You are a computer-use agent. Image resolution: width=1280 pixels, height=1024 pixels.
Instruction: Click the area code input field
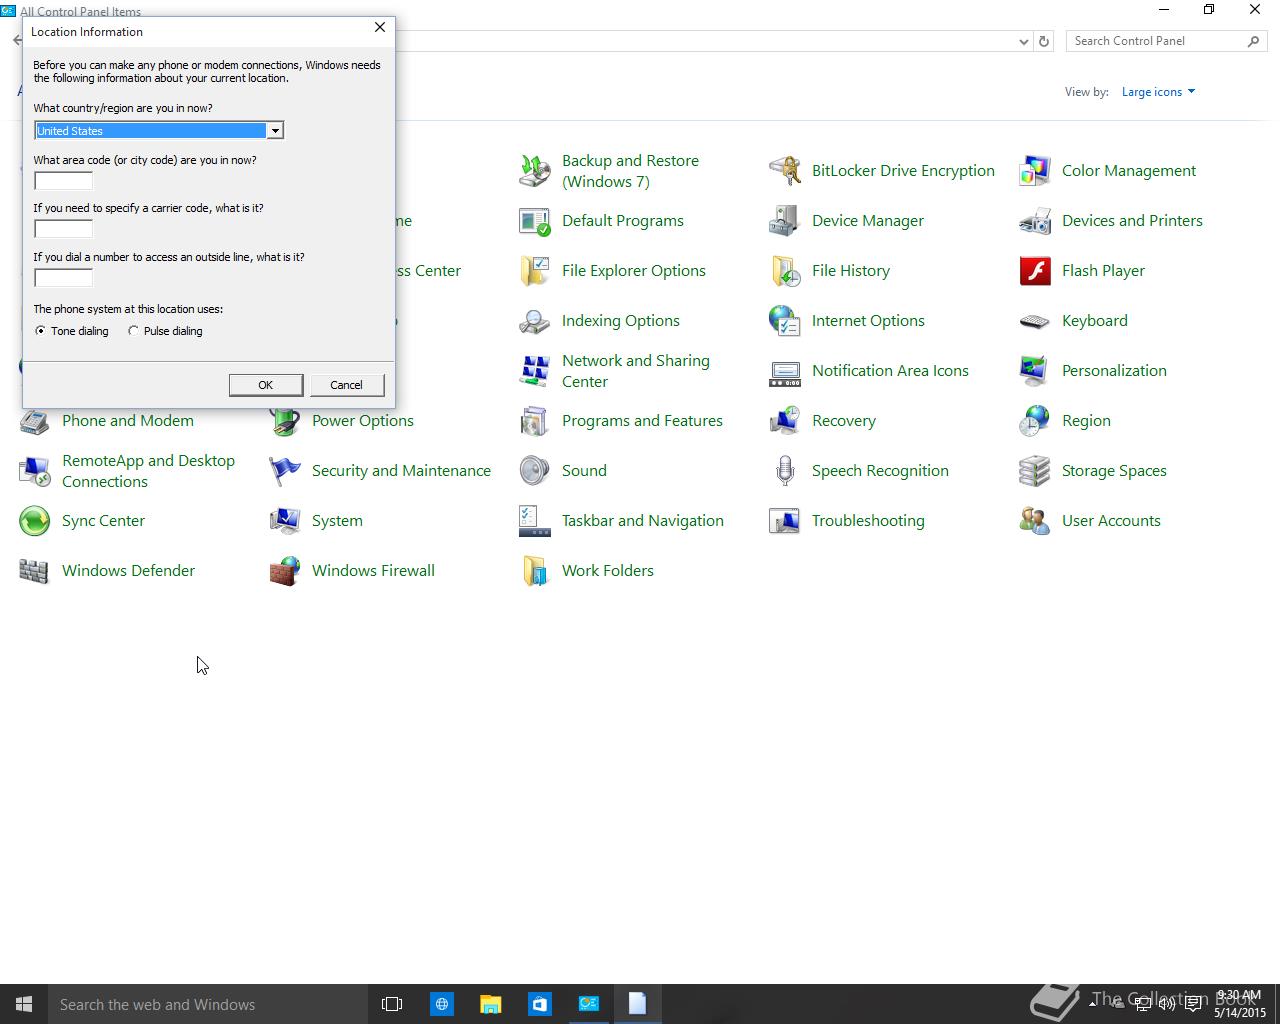63,181
